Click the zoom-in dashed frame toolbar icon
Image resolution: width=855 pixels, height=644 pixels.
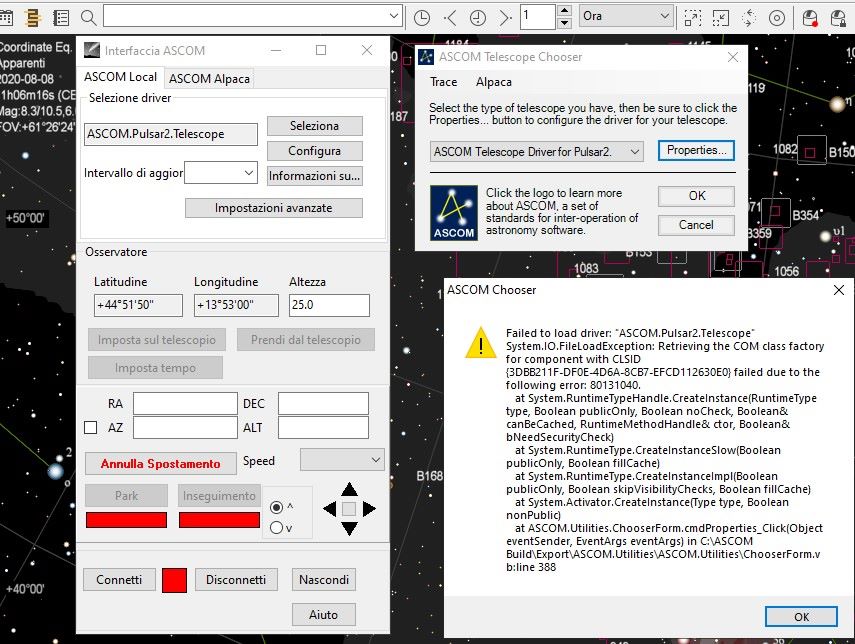(721, 18)
